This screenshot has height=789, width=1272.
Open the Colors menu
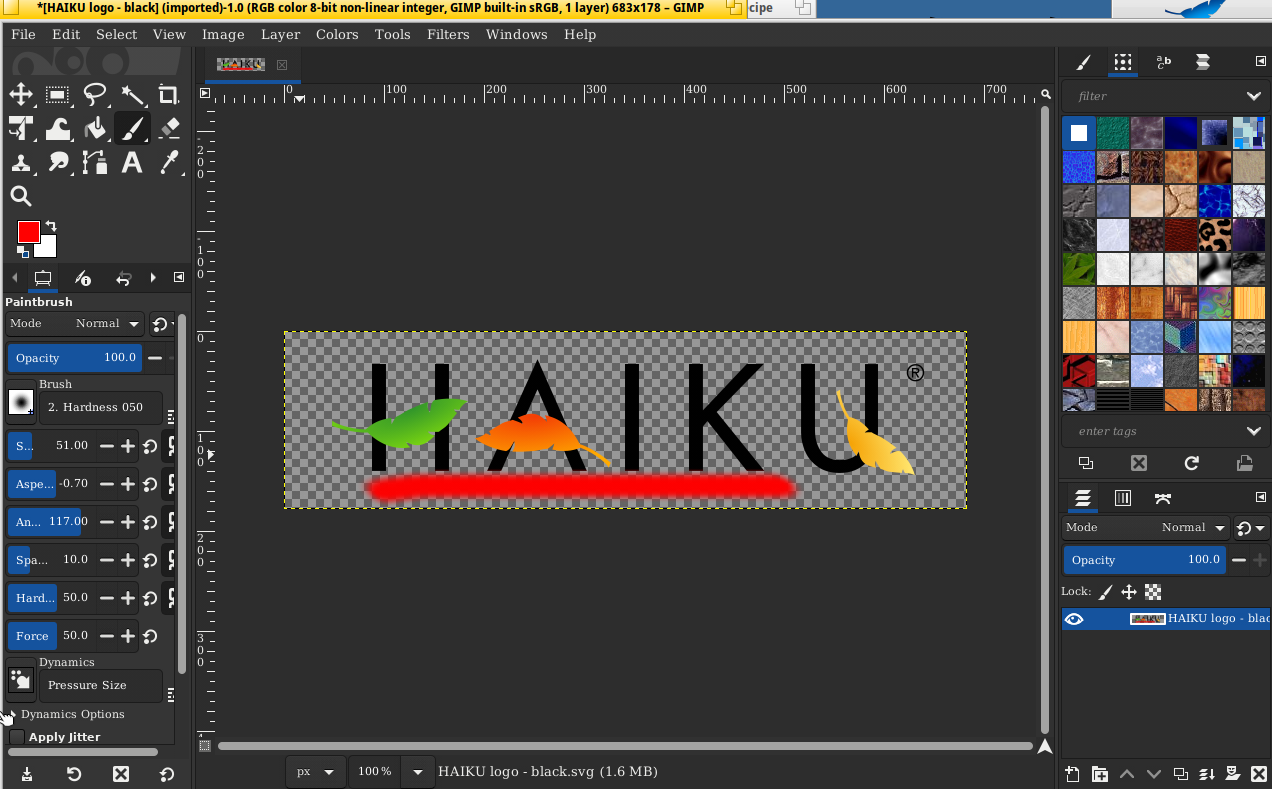(337, 34)
